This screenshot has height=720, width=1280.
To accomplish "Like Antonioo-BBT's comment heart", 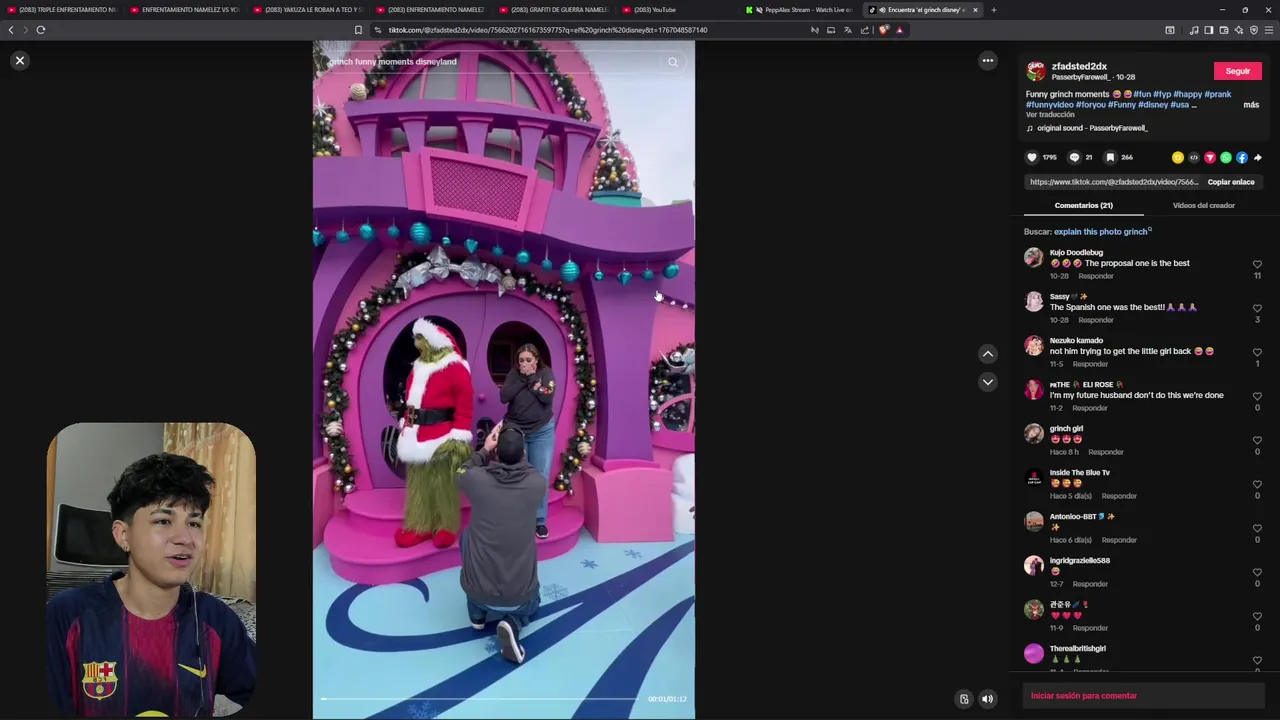I will [1257, 528].
